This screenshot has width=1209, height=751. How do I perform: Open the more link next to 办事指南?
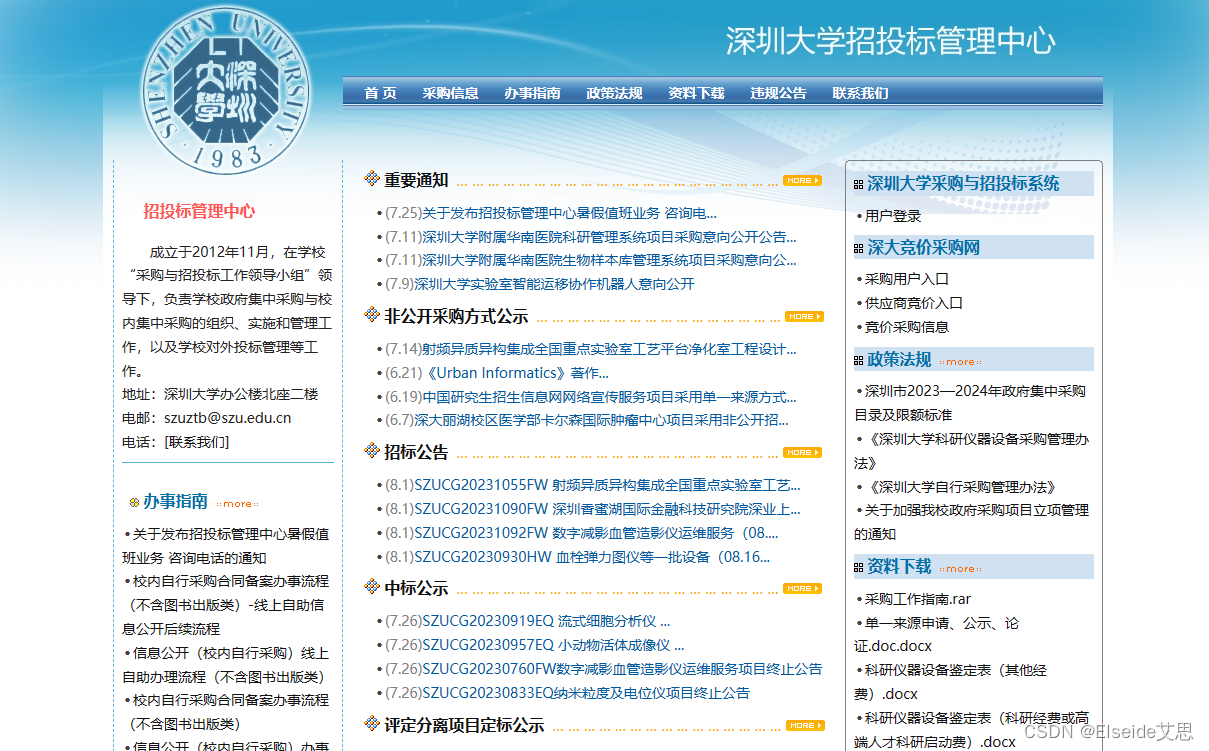[237, 504]
